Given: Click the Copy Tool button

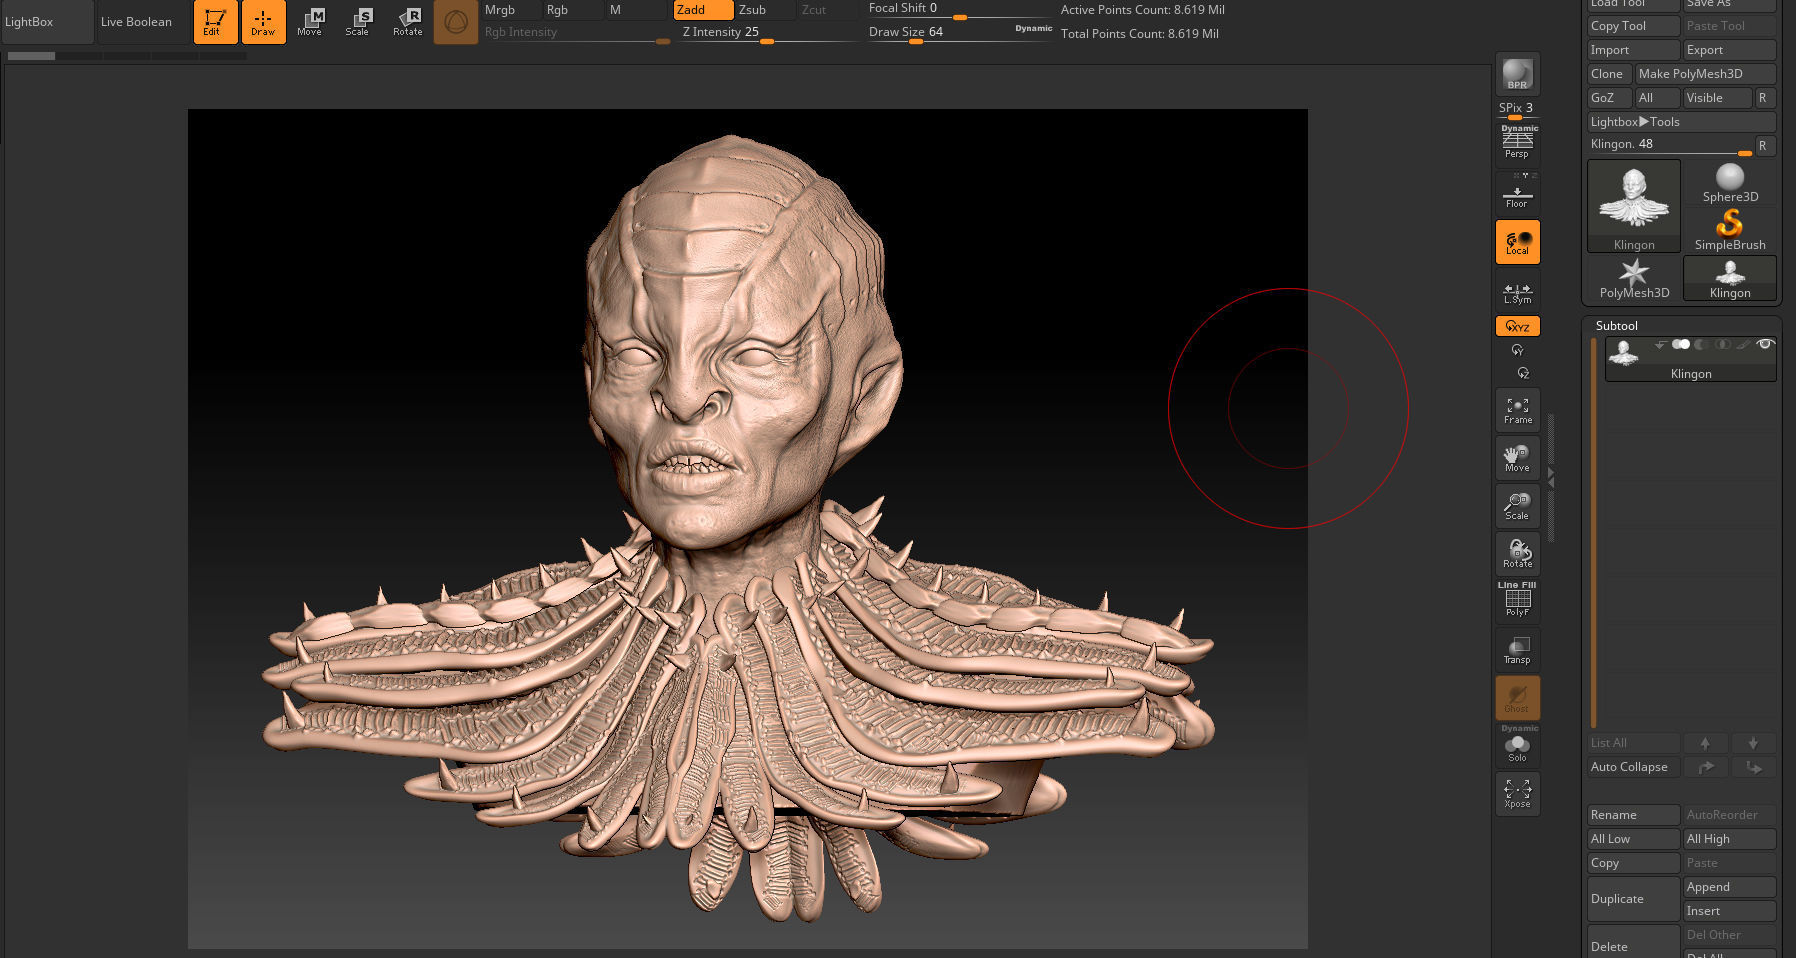Looking at the screenshot, I should pos(1633,26).
